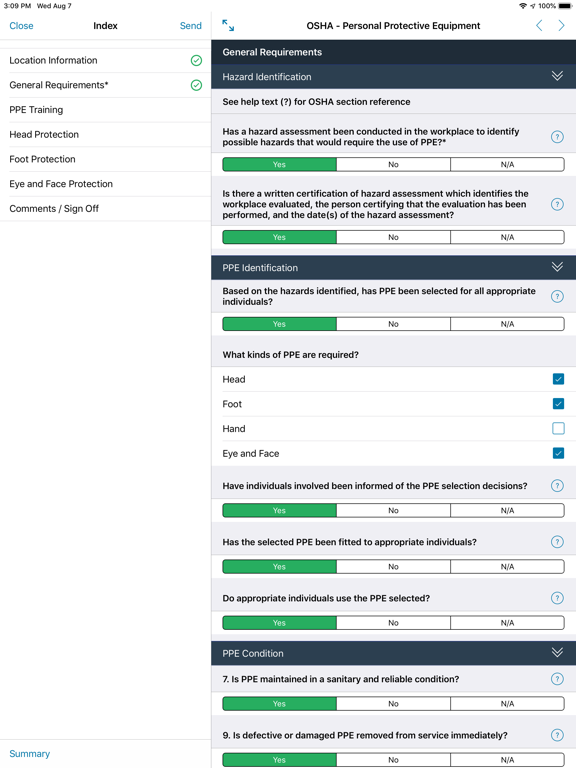576x768 pixels.
Task: Tap the Send button
Action: [191, 26]
